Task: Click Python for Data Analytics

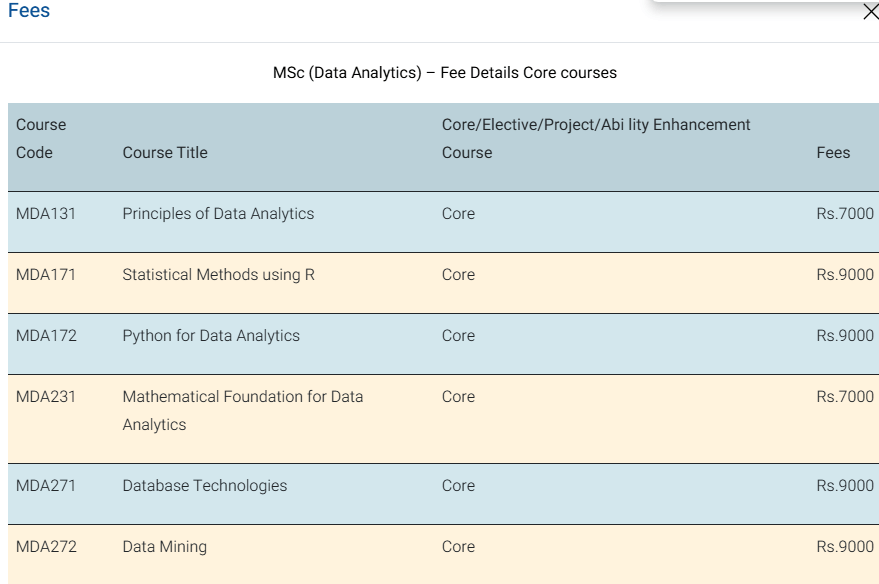Action: 211,336
